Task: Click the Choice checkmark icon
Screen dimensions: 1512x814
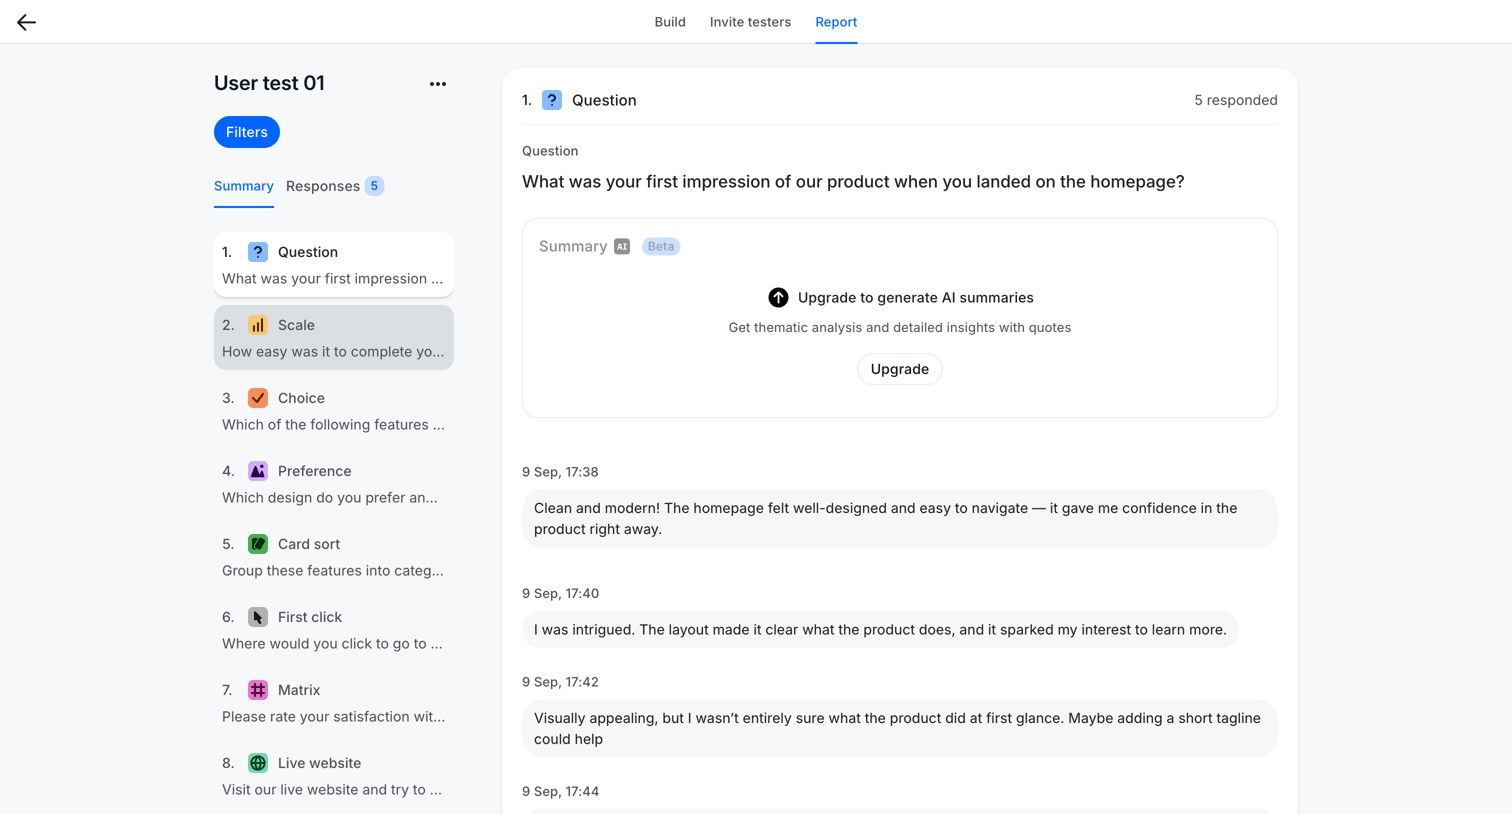Action: pyautogui.click(x=258, y=398)
